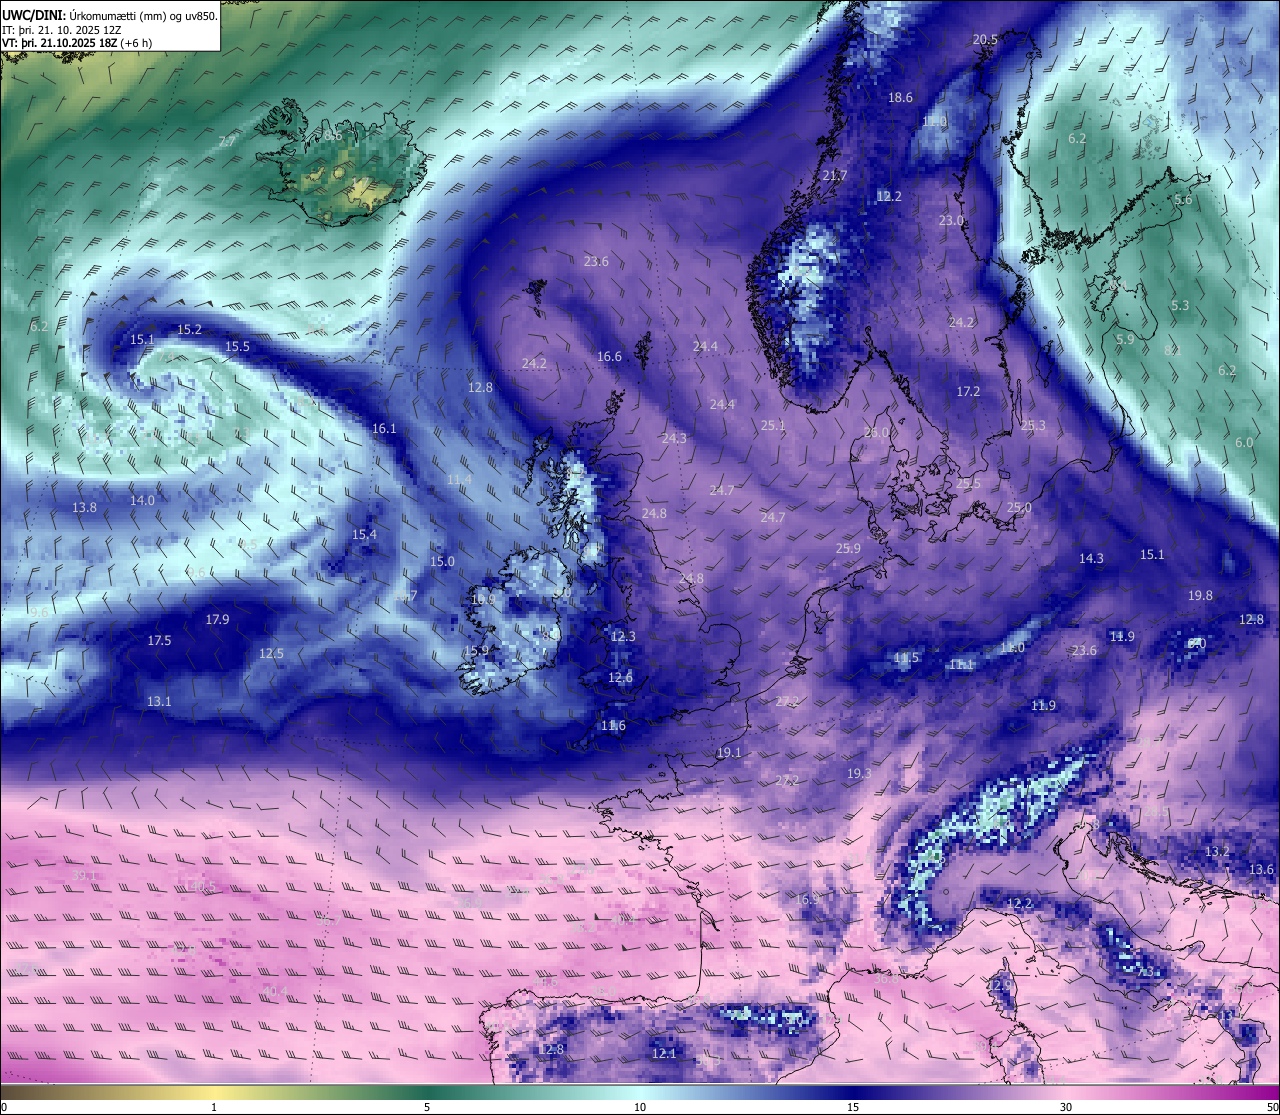Click the map value 25.9
1280x1115 pixels.
[x=848, y=549]
